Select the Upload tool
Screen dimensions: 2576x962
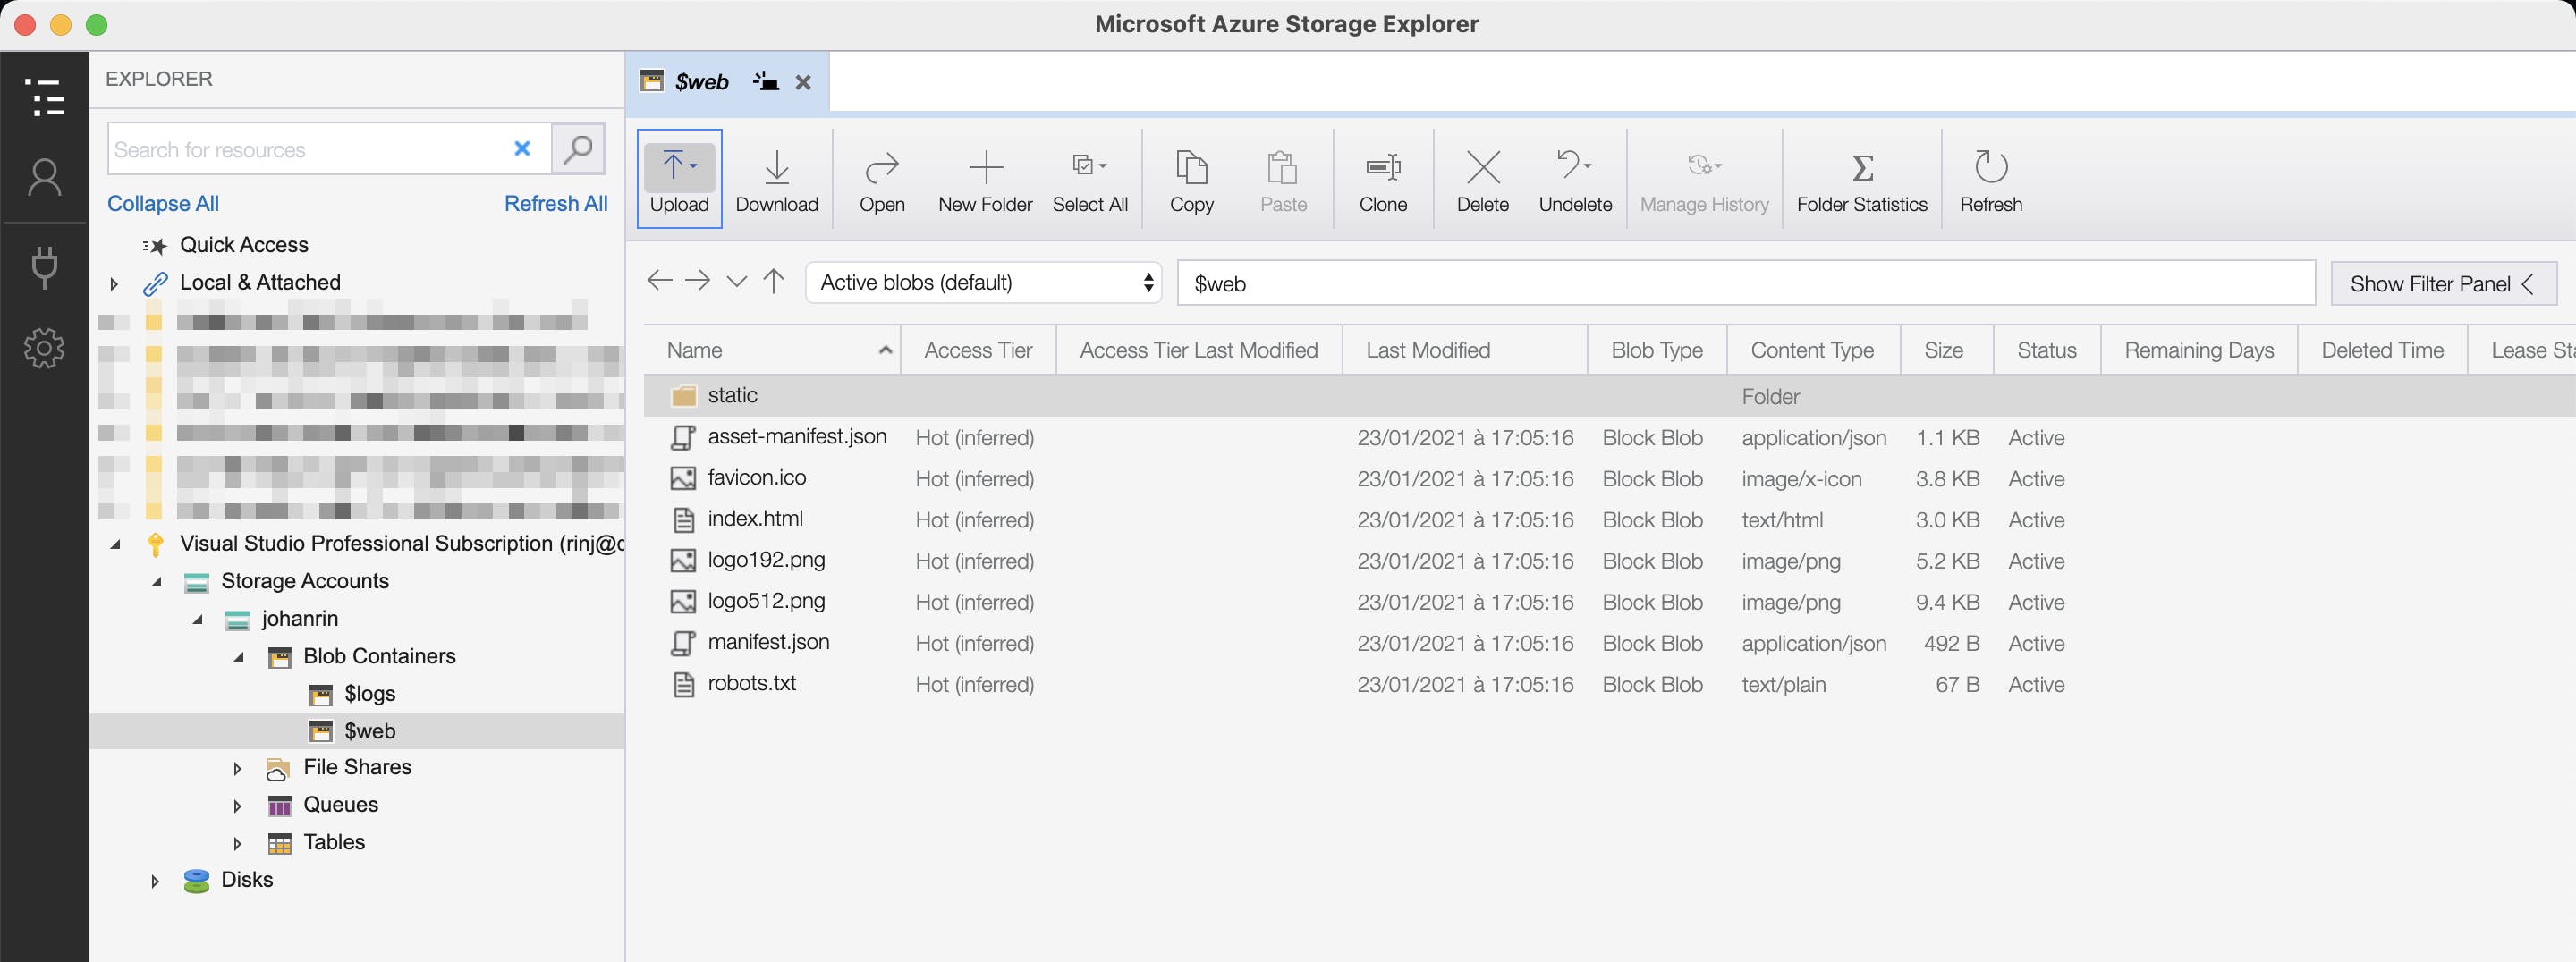pyautogui.click(x=679, y=178)
